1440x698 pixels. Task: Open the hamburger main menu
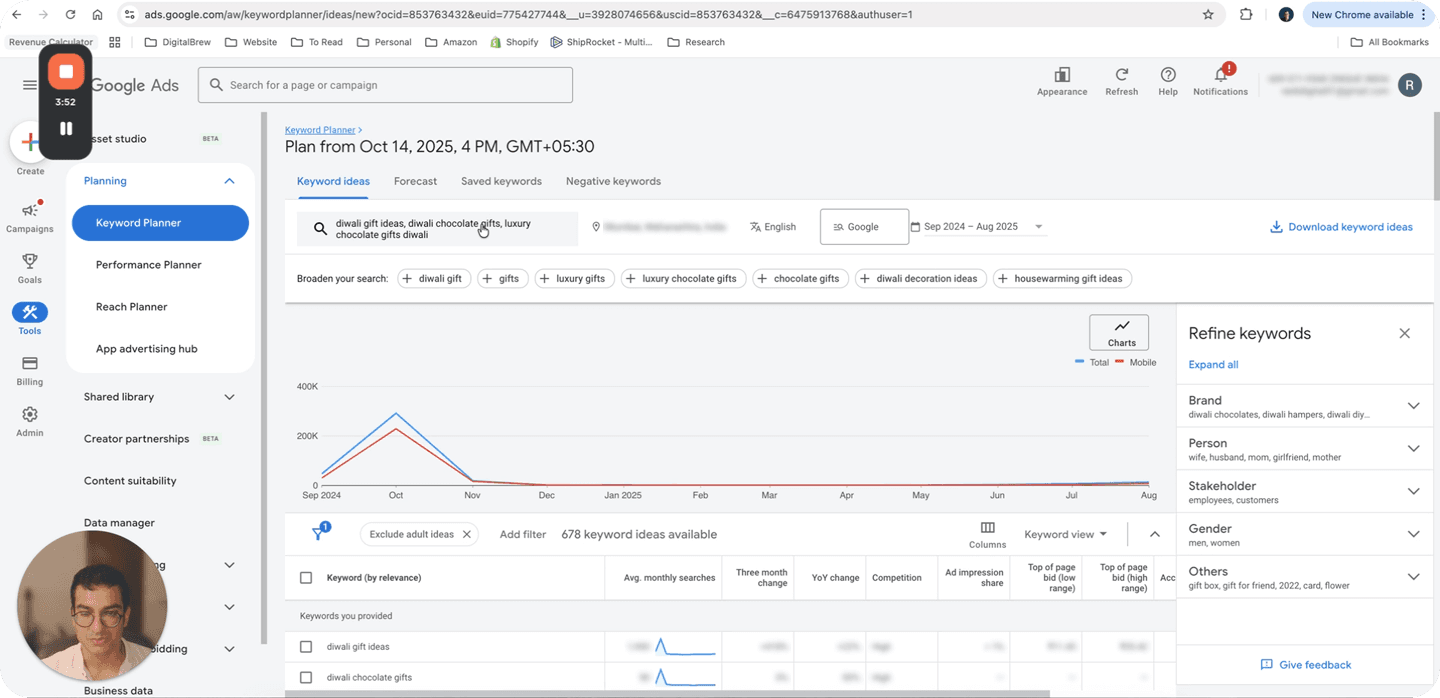pyautogui.click(x=29, y=85)
